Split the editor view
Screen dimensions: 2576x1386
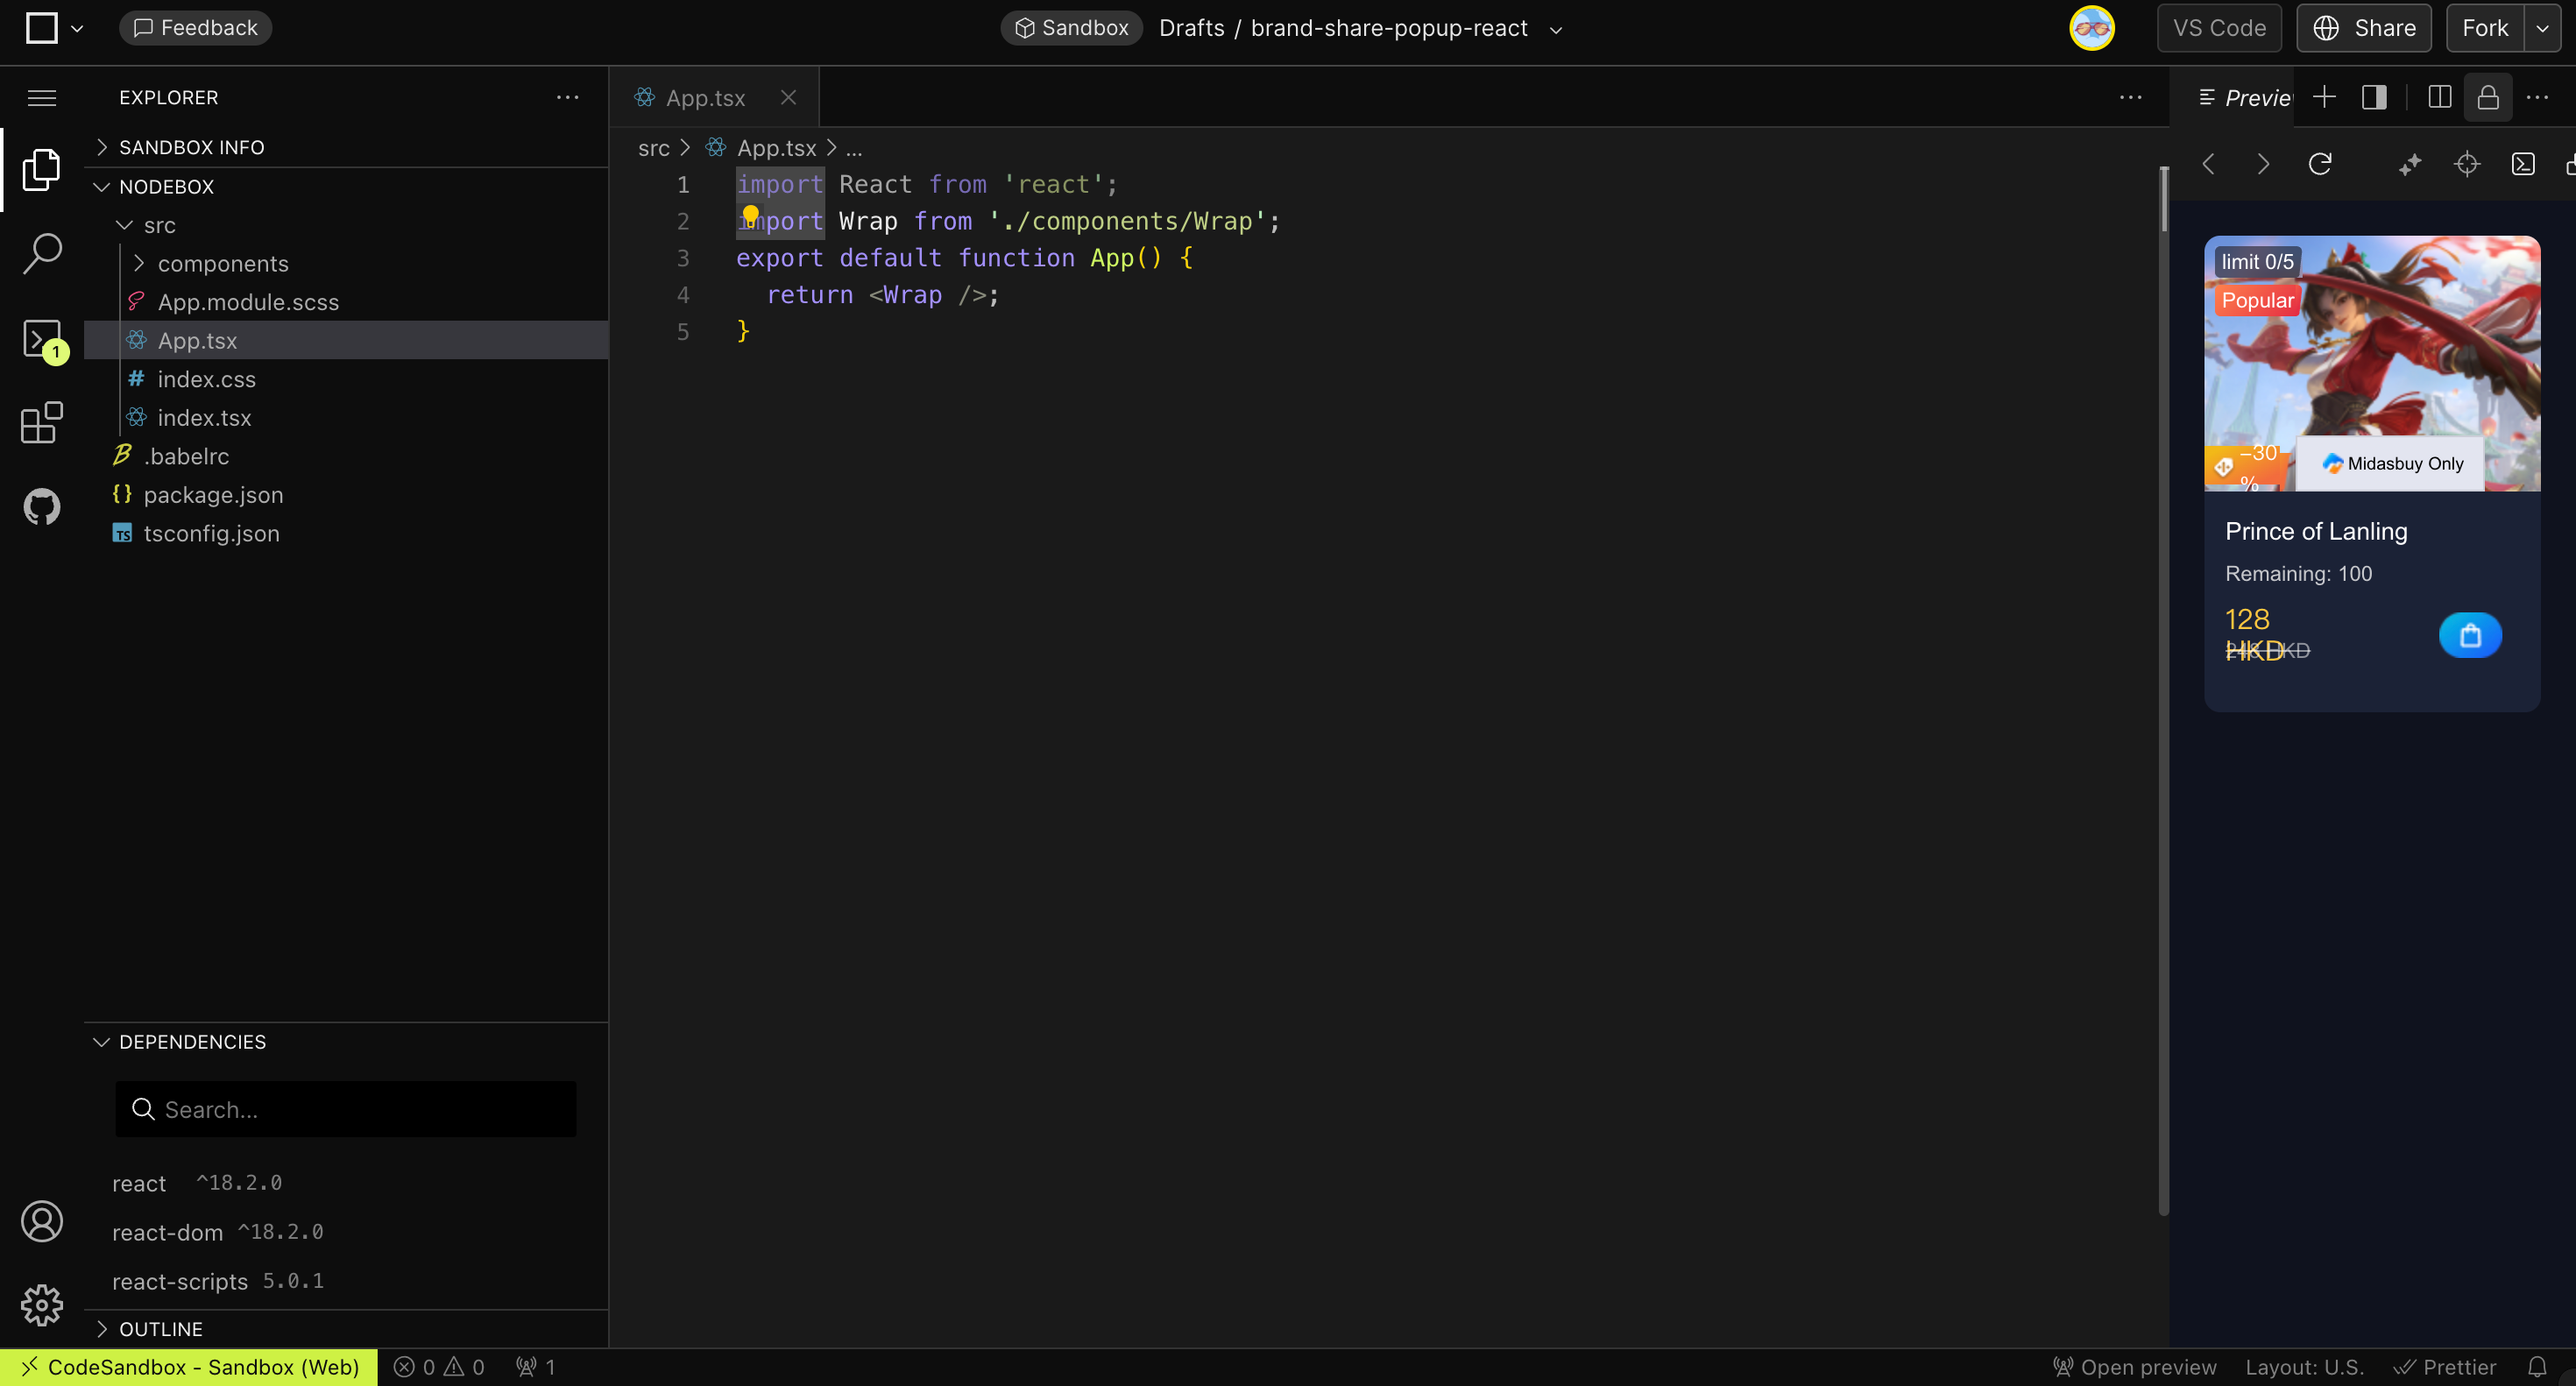pos(2439,97)
